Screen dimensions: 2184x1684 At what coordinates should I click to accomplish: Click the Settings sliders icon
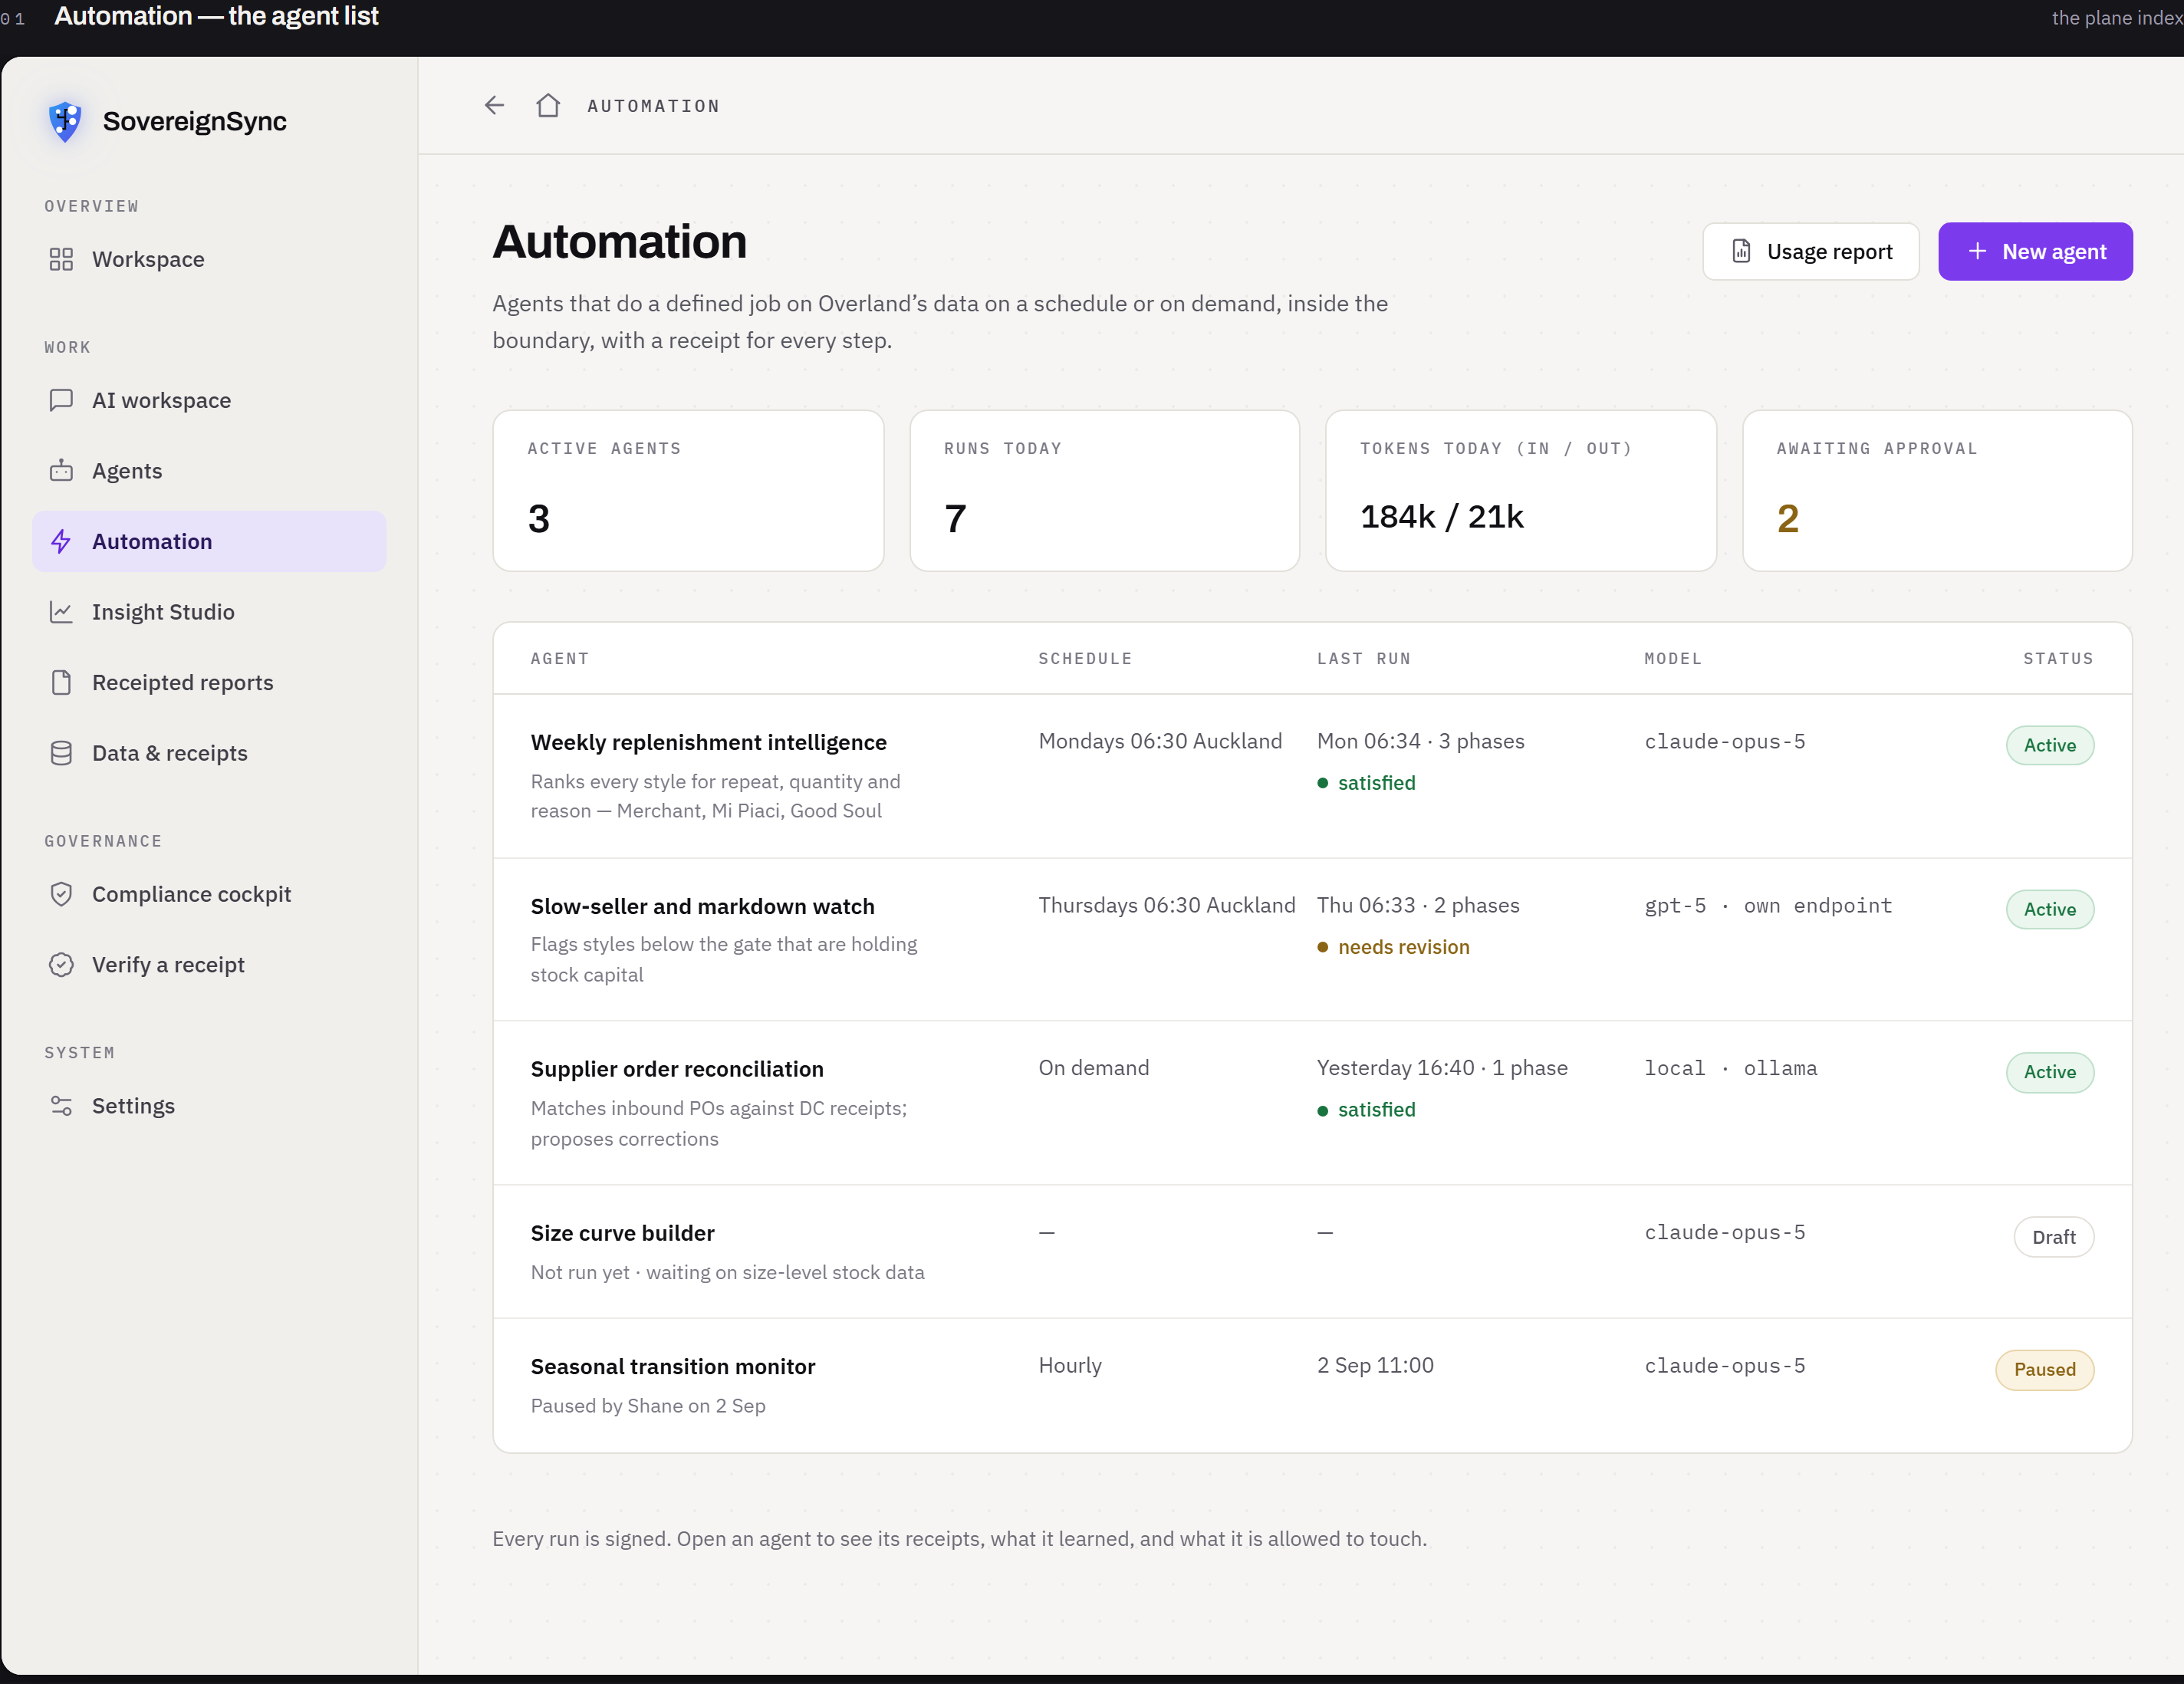61,1105
